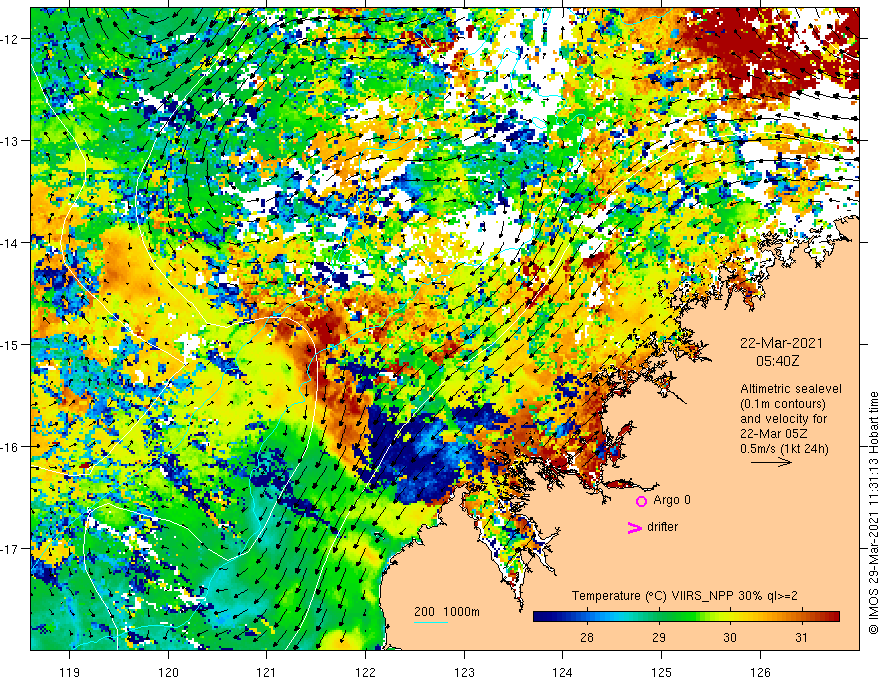Click the '0.5m/s (1kt 24h)' scale label
This screenshot has width=880, height=680.
pyautogui.click(x=784, y=449)
